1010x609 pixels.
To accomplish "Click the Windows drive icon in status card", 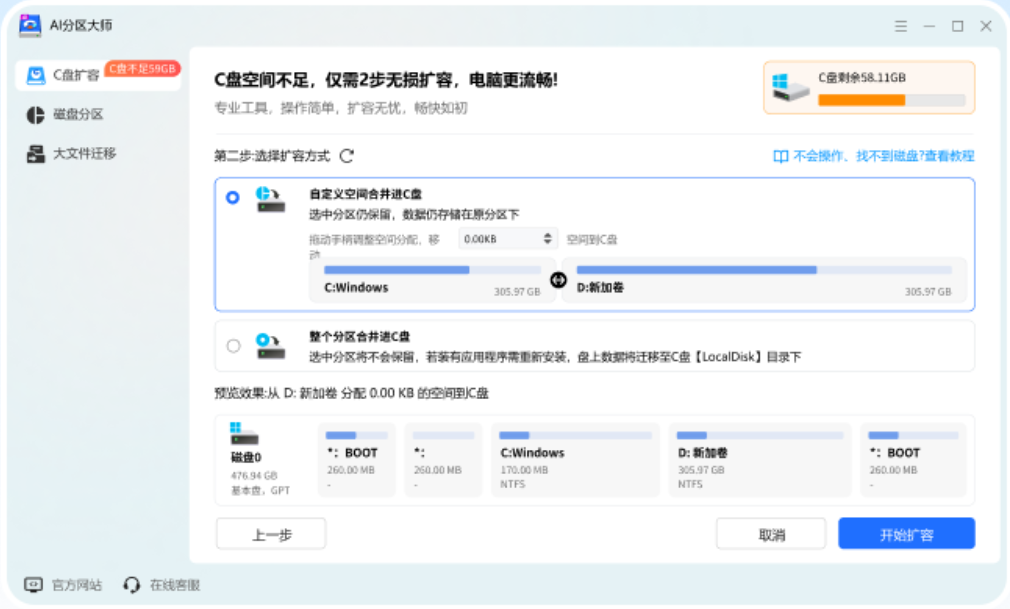I will [790, 88].
